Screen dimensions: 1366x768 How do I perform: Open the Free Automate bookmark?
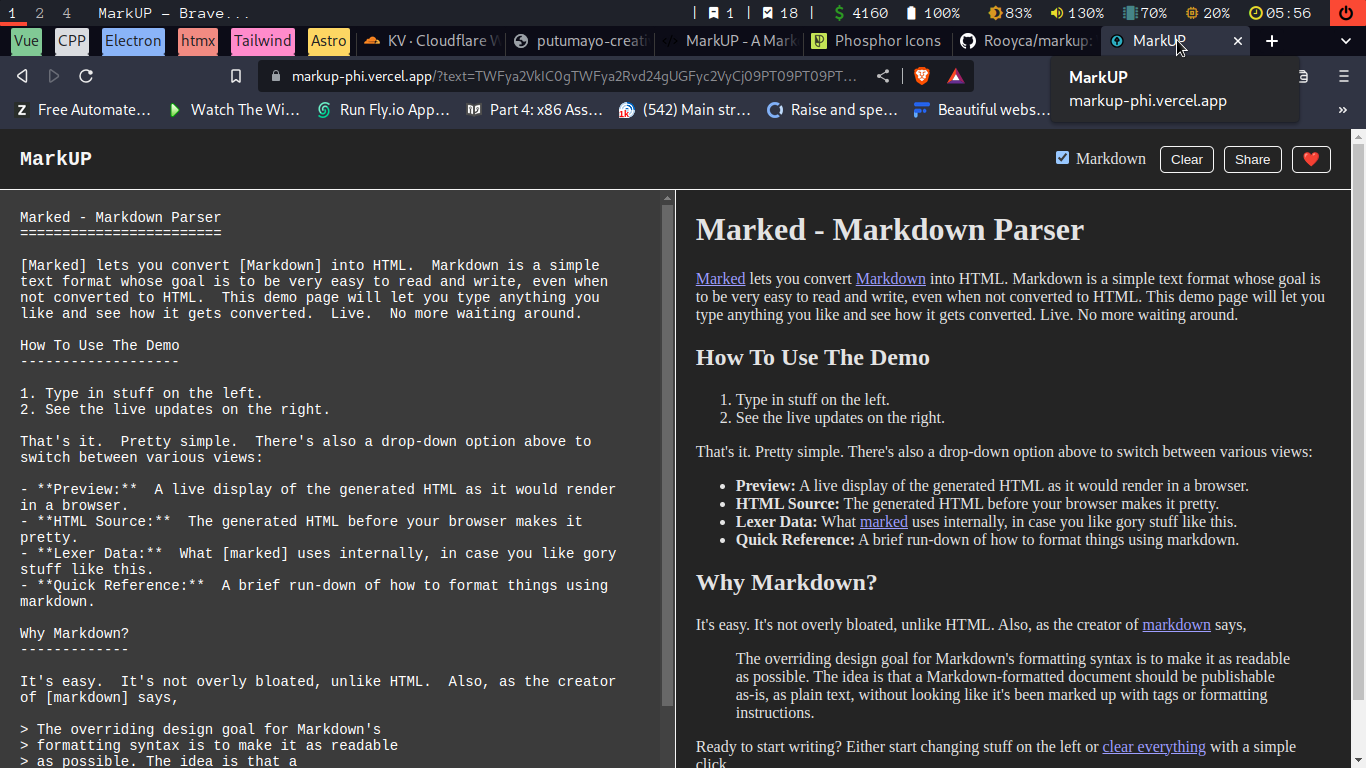click(83, 110)
